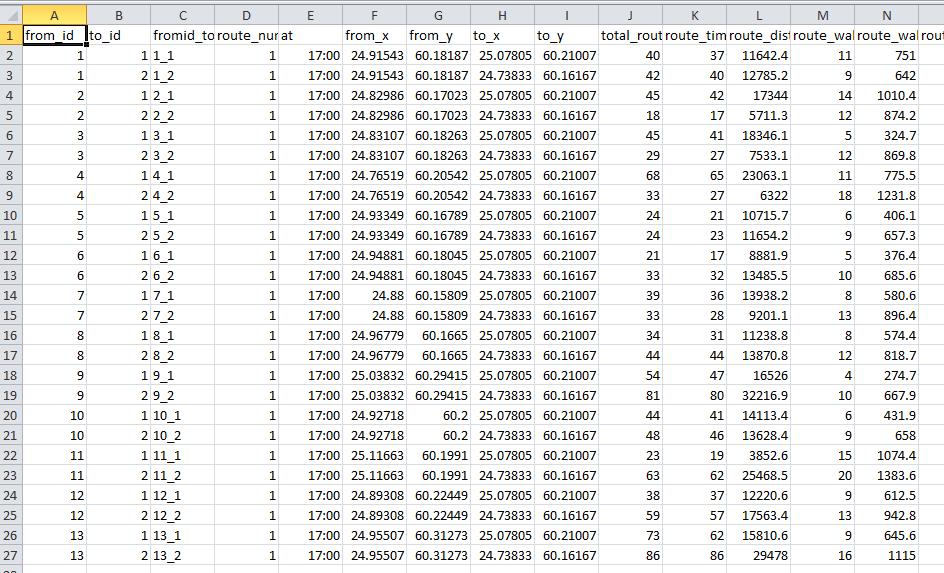Click cell with value 2_2

tap(182, 116)
